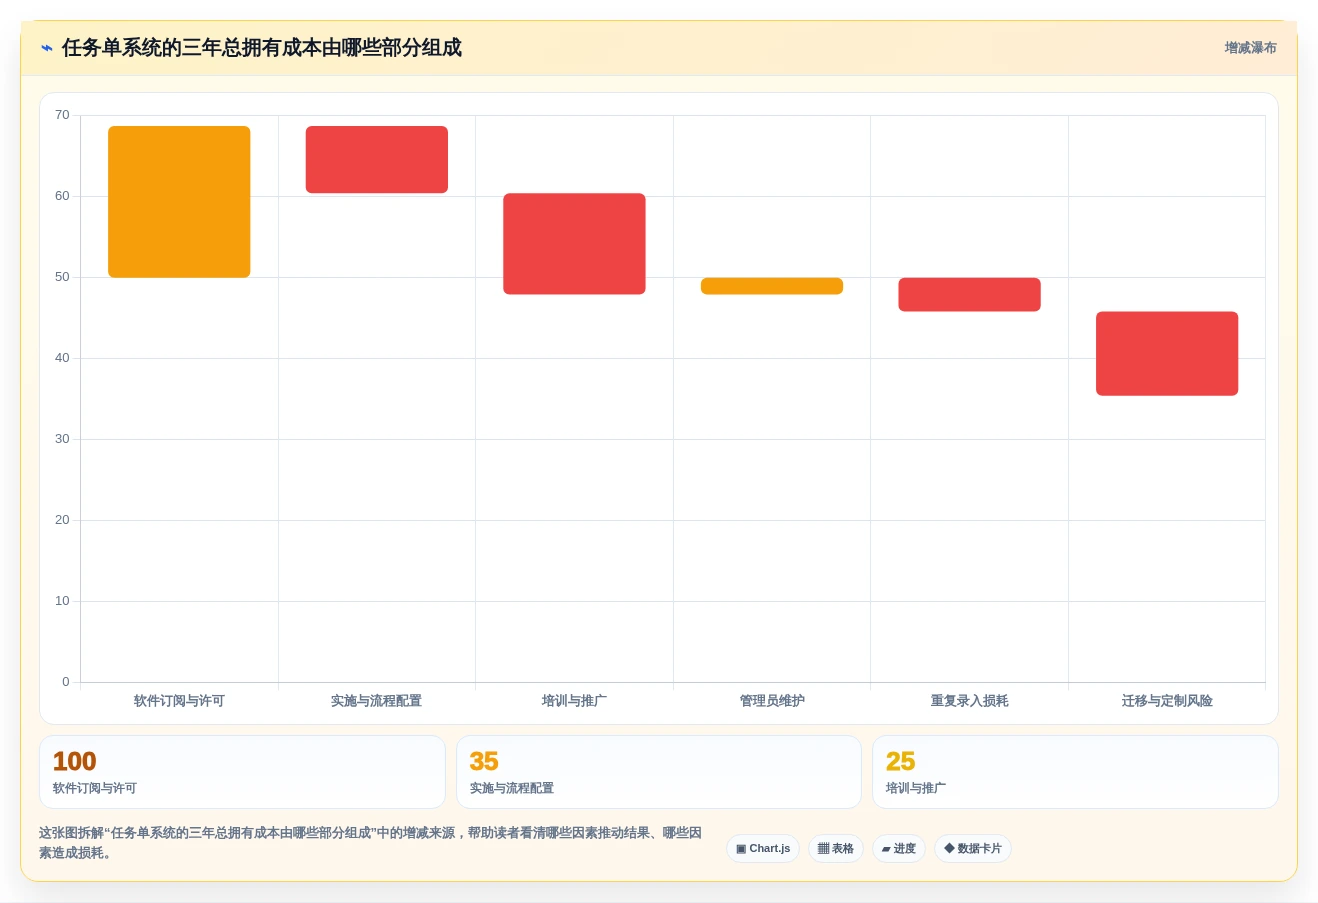Click the 表格 tag chip

click(836, 849)
